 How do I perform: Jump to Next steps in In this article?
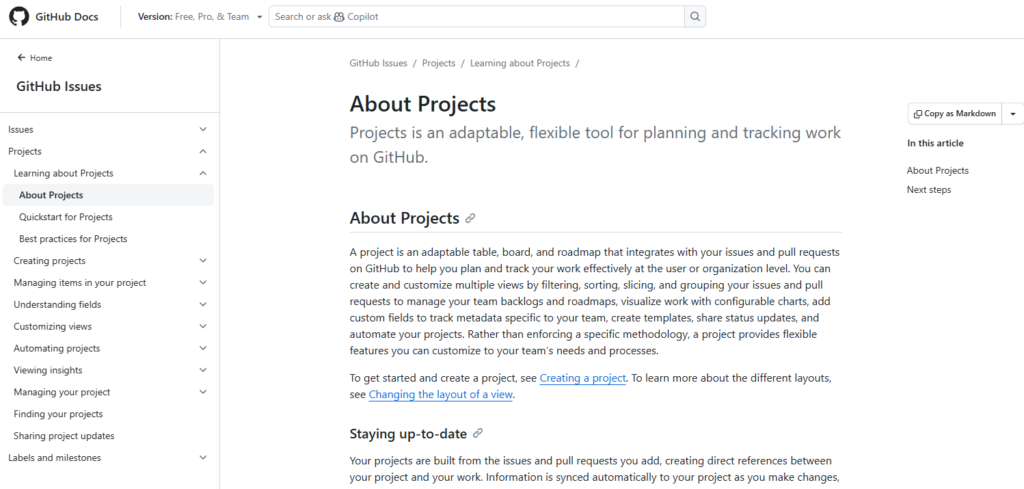point(929,190)
